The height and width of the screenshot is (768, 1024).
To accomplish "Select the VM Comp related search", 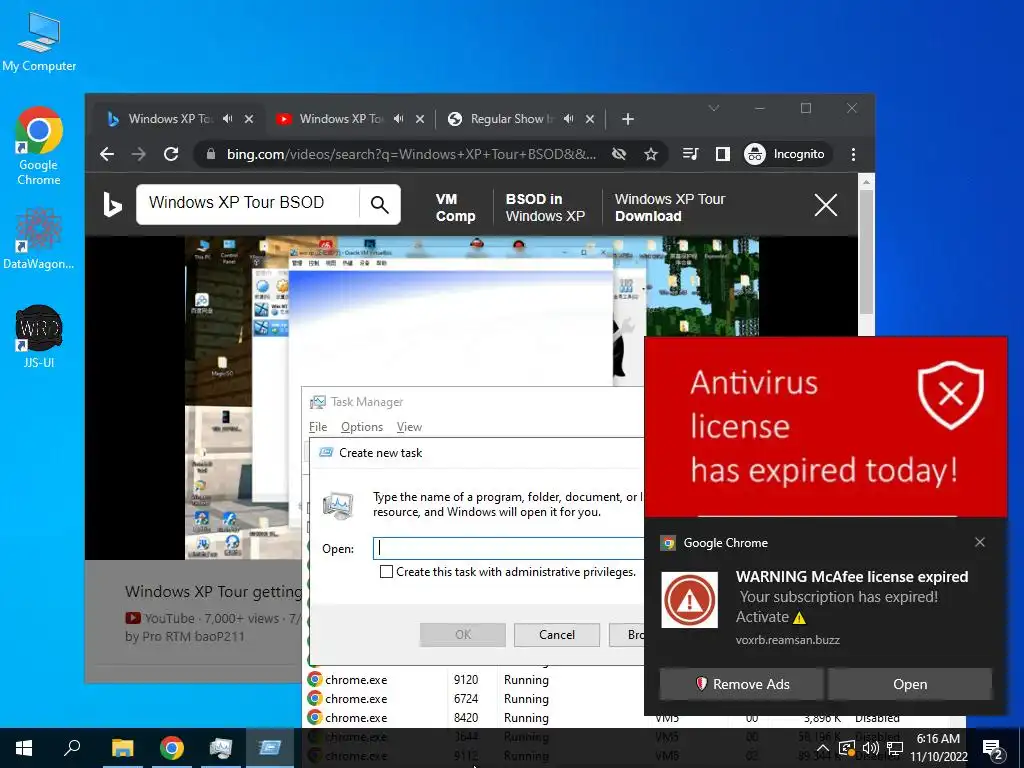I will 455,208.
